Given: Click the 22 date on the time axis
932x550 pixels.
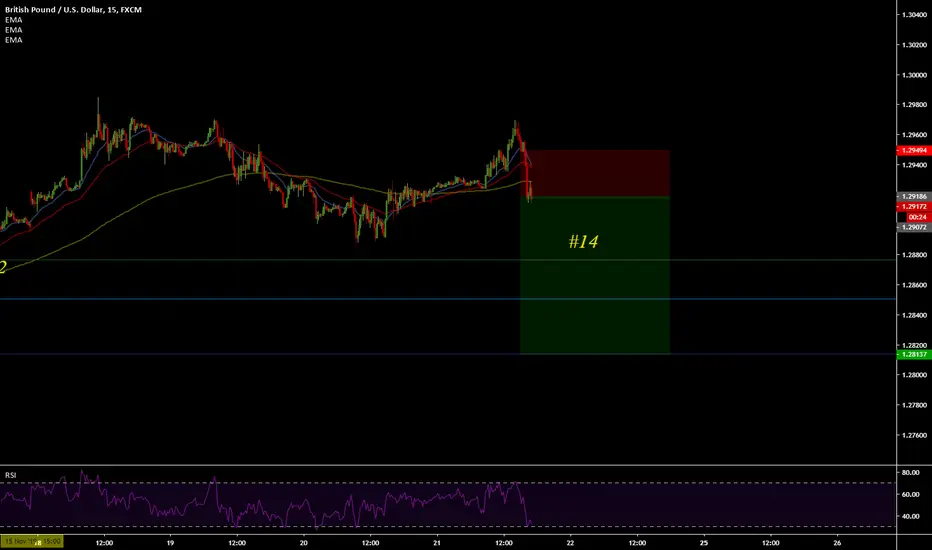Looking at the screenshot, I should [x=571, y=543].
